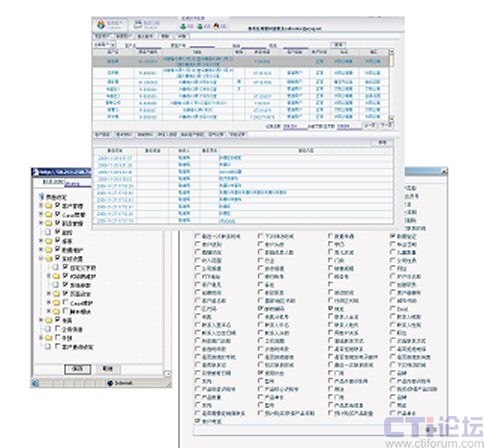The width and height of the screenshot is (484, 448).
Task: Click the Internet zone globe in status bar
Action: (110, 383)
